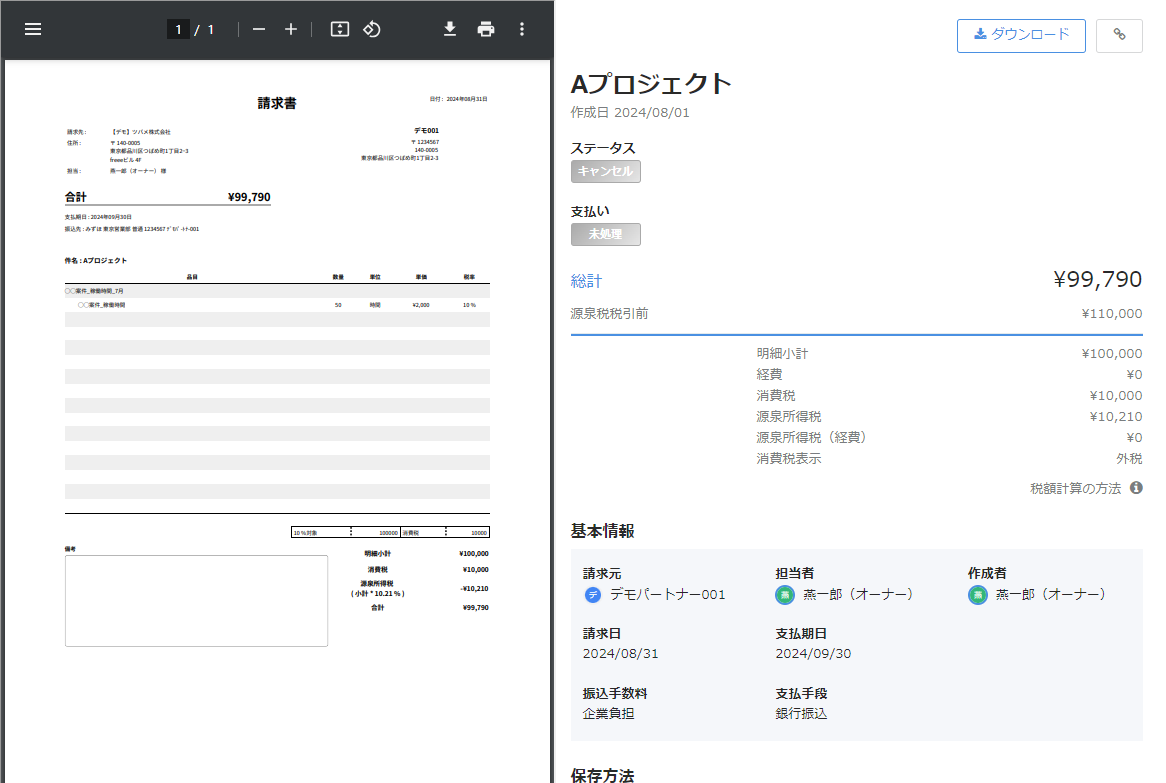The image size is (1166, 783).
Task: Click the 担当者 燕一郎 avatar icon
Action: point(785,595)
